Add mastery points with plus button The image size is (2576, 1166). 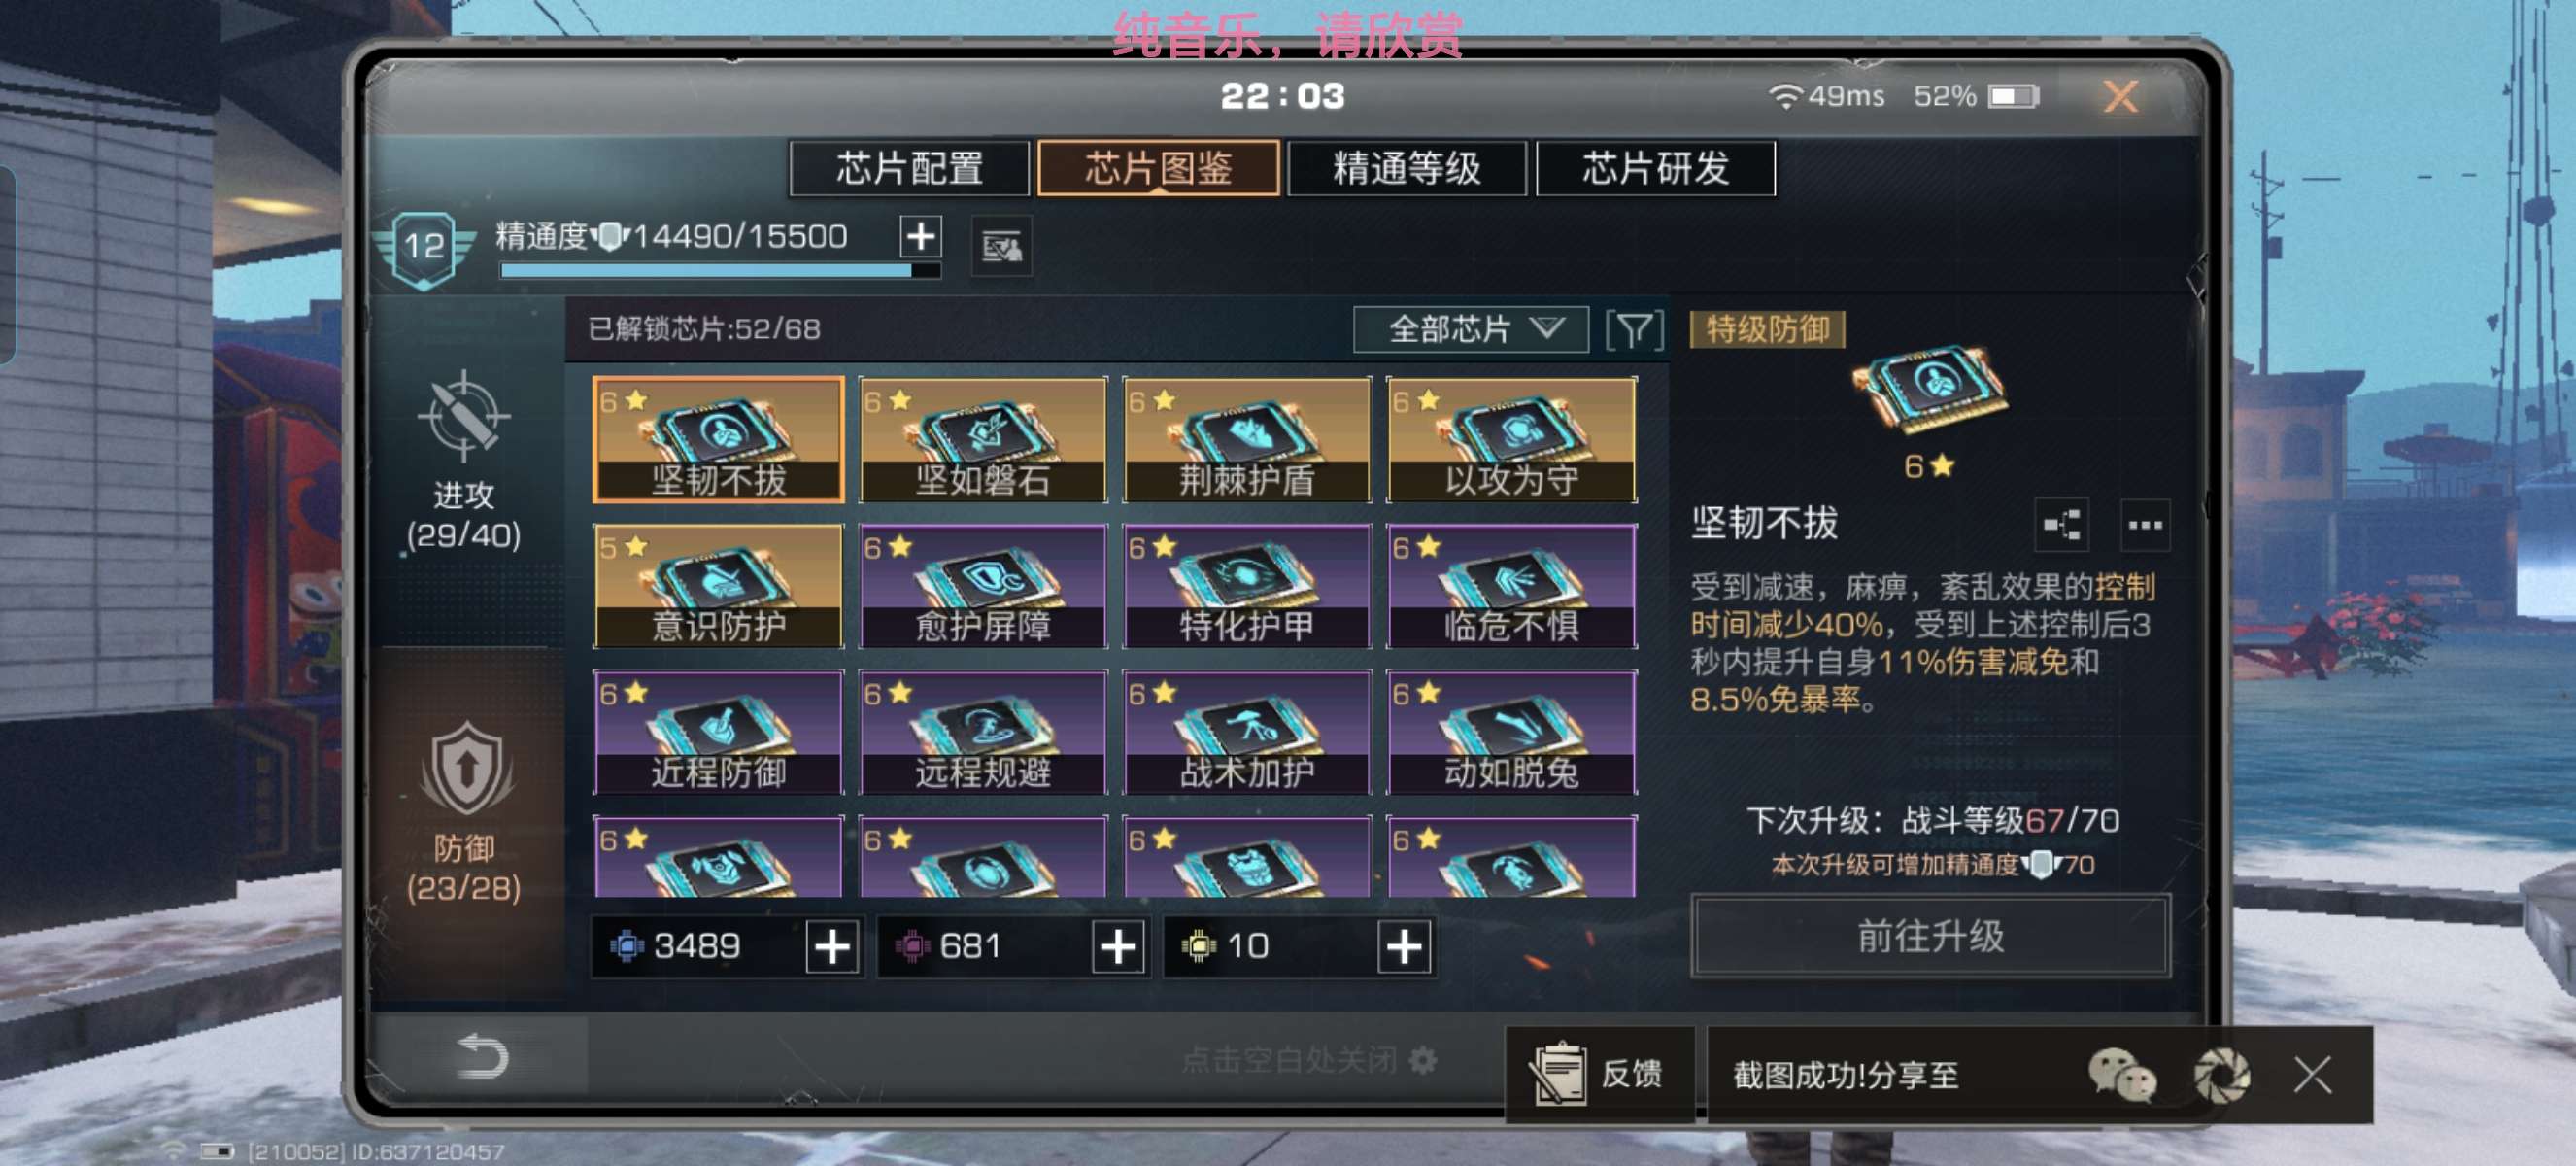pos(920,237)
